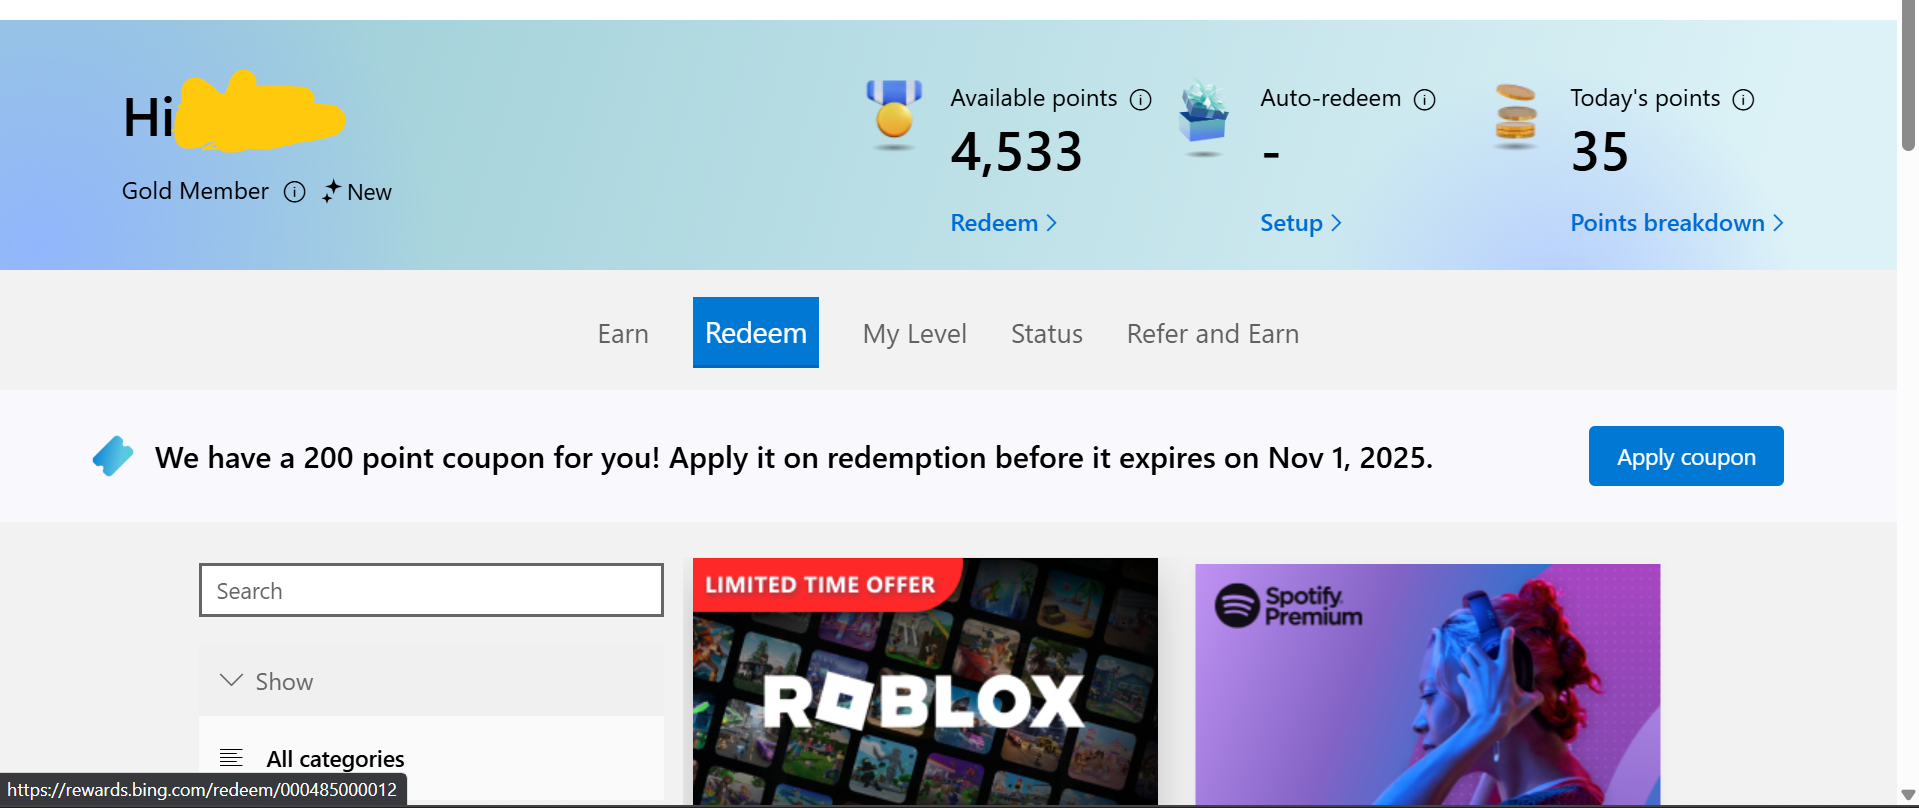
Task: Click the scrollbar down arrow
Action: (x=1908, y=795)
